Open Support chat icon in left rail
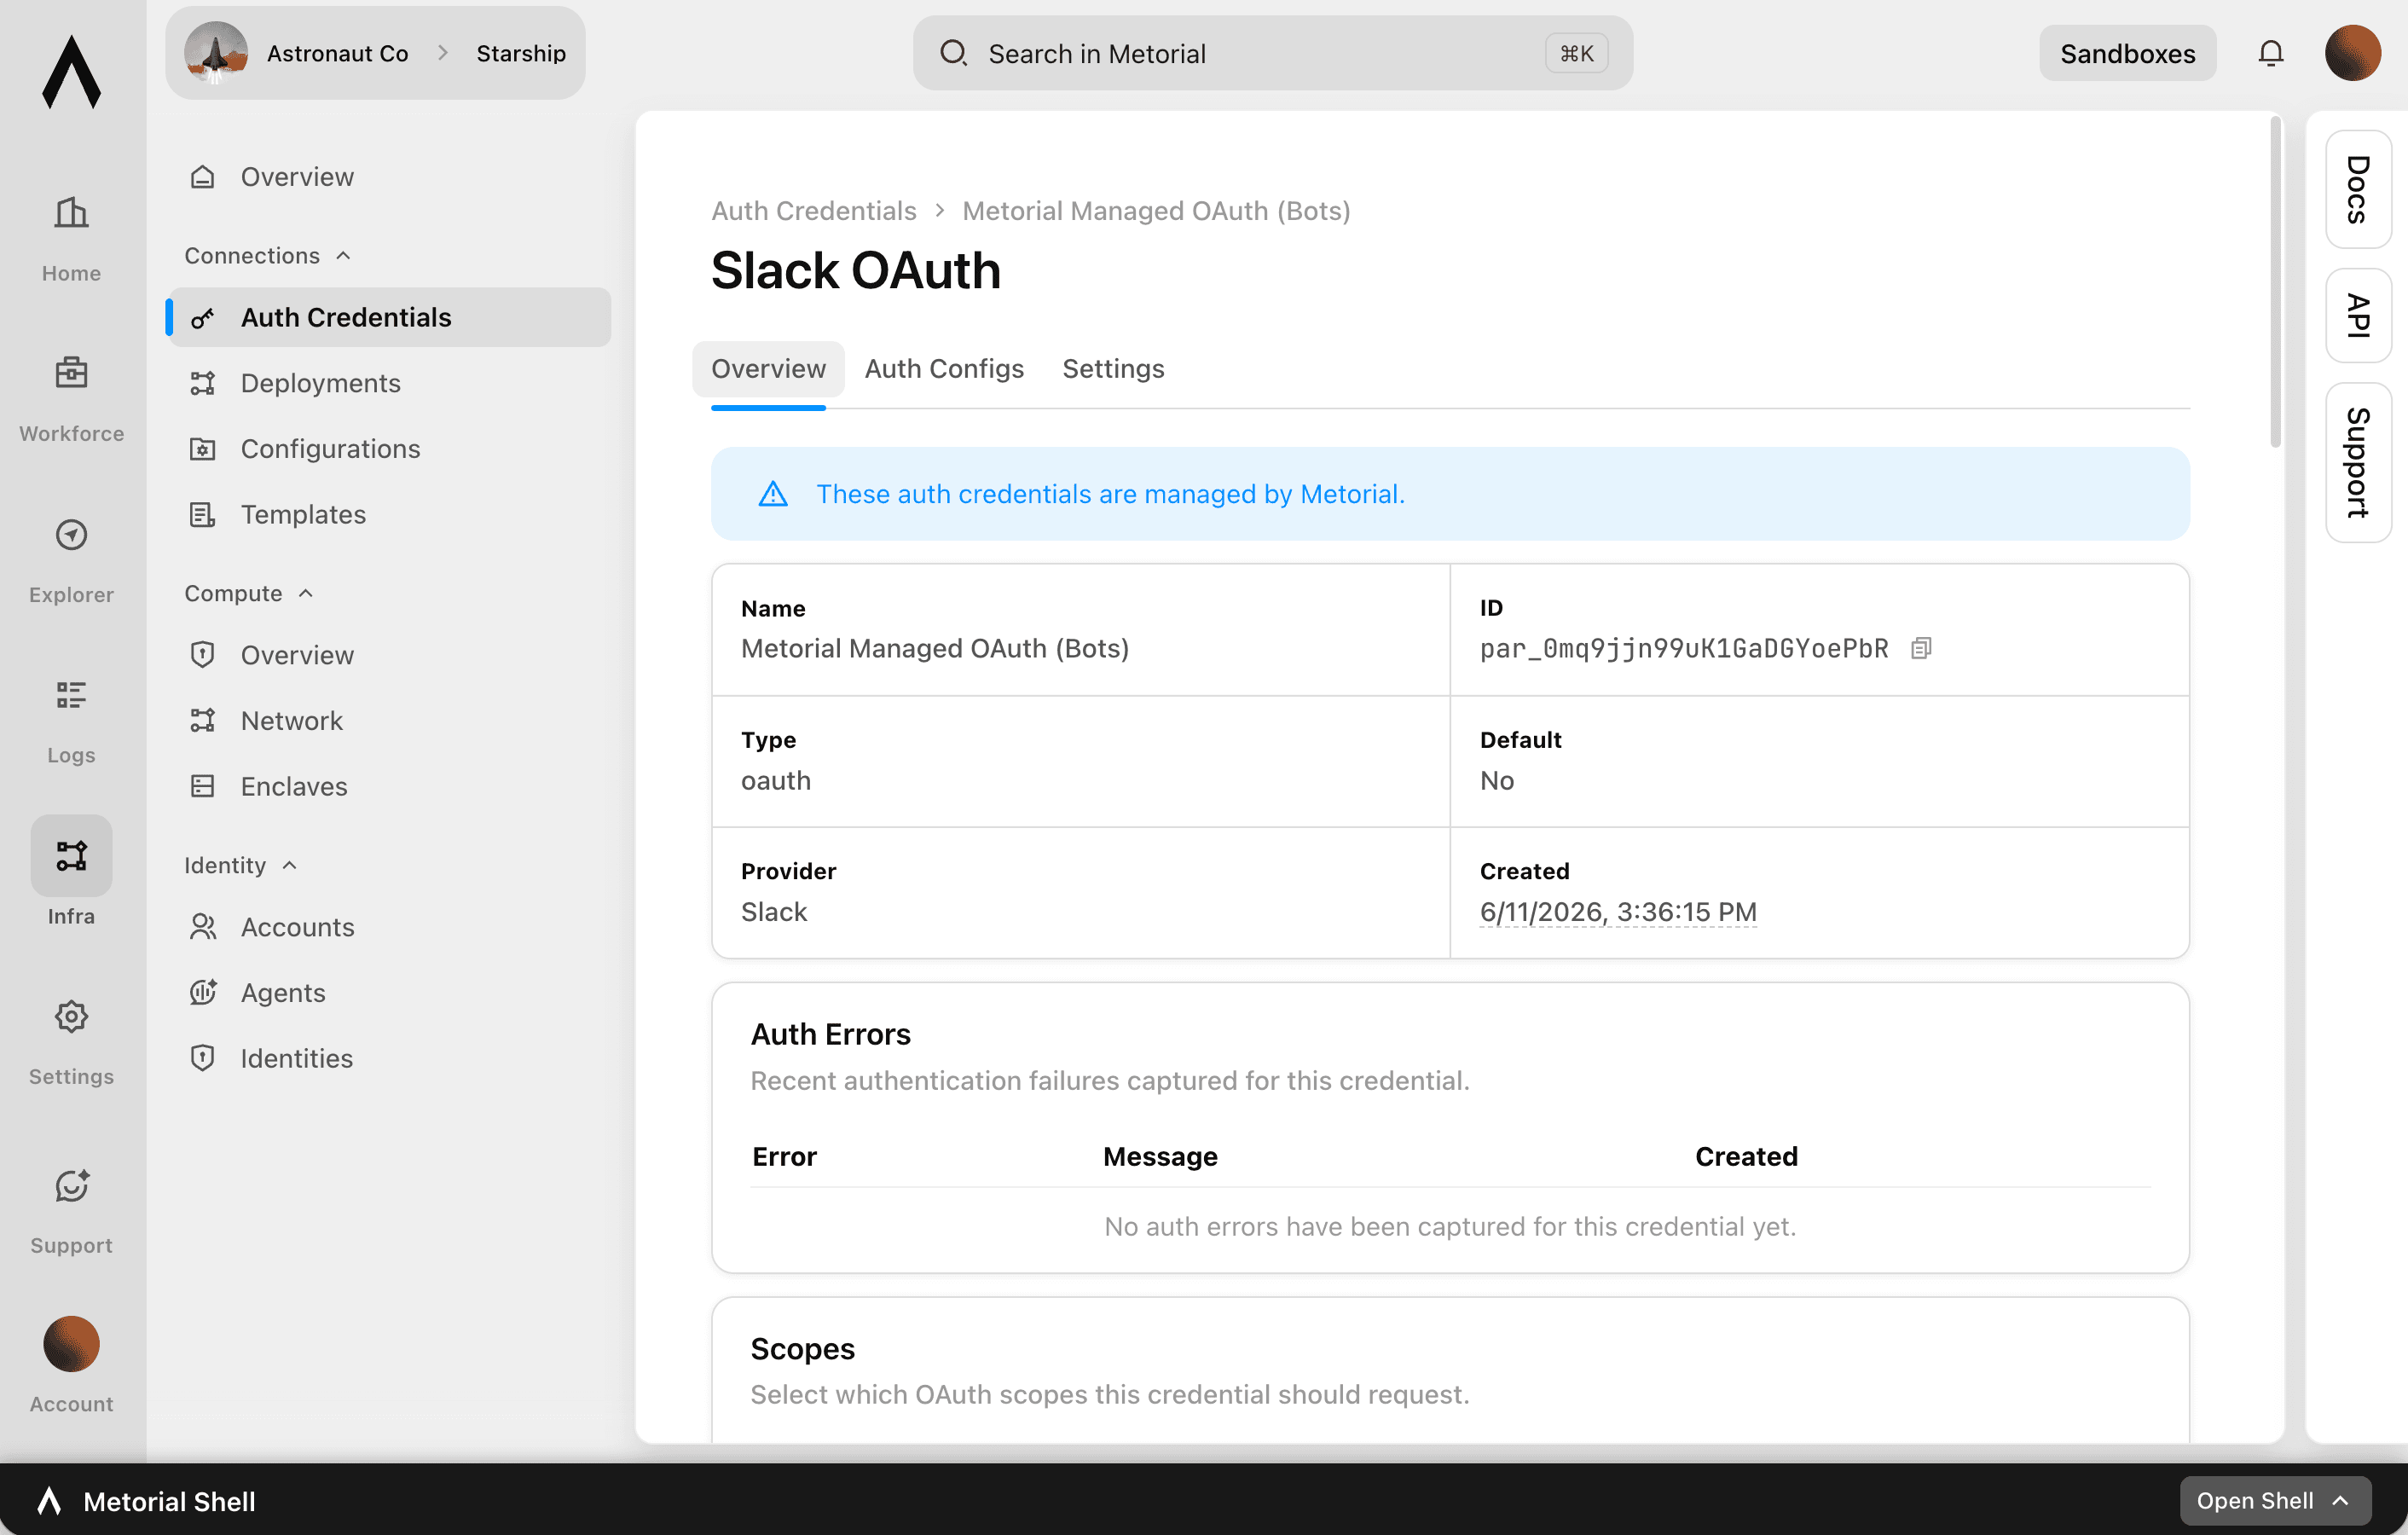Viewport: 2408px width, 1535px height. (x=71, y=1186)
